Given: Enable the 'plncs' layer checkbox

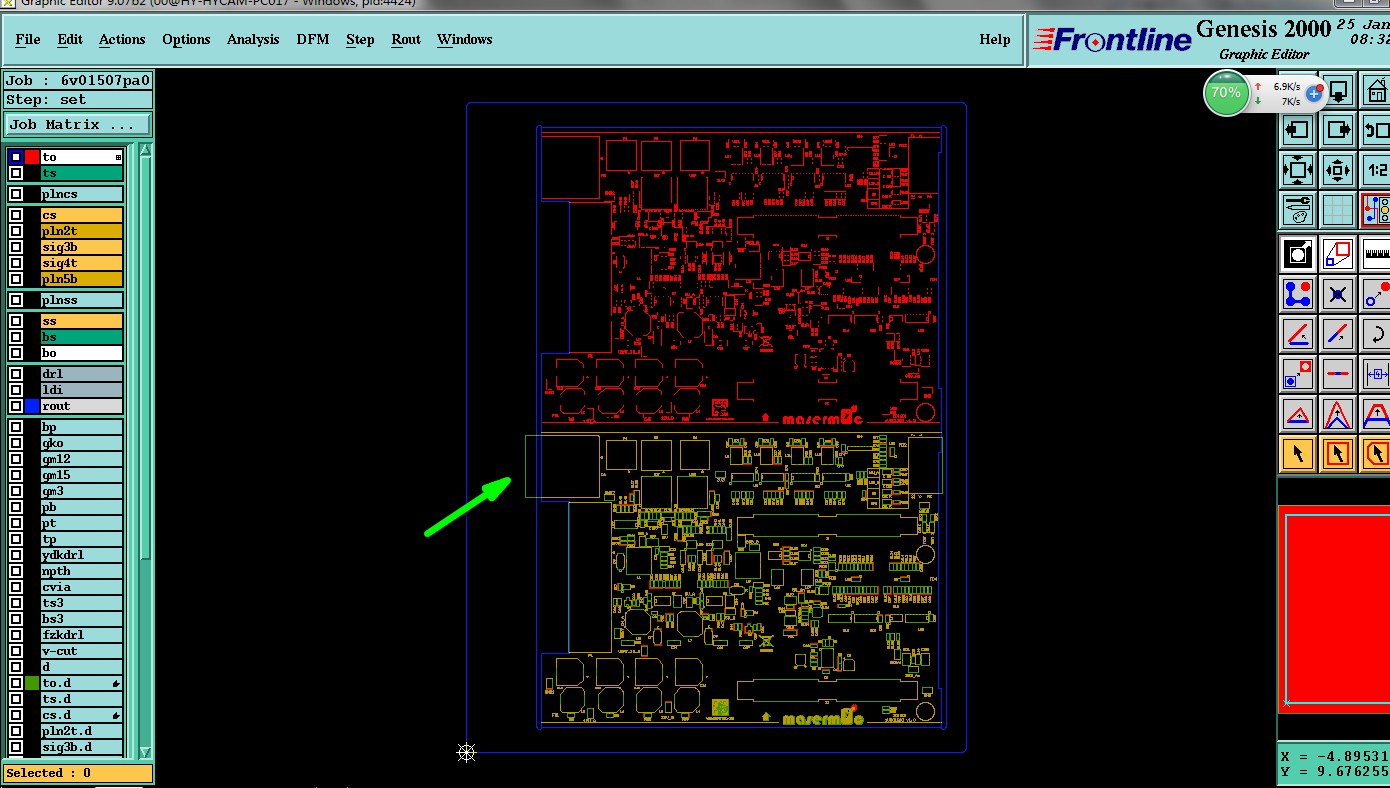Looking at the screenshot, I should click(x=16, y=194).
